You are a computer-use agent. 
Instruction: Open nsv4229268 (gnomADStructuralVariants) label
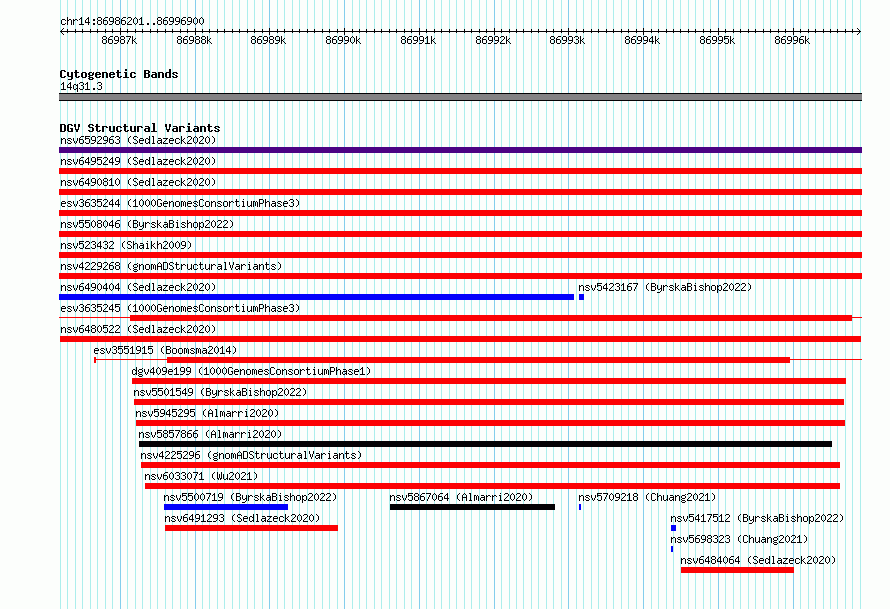click(171, 266)
